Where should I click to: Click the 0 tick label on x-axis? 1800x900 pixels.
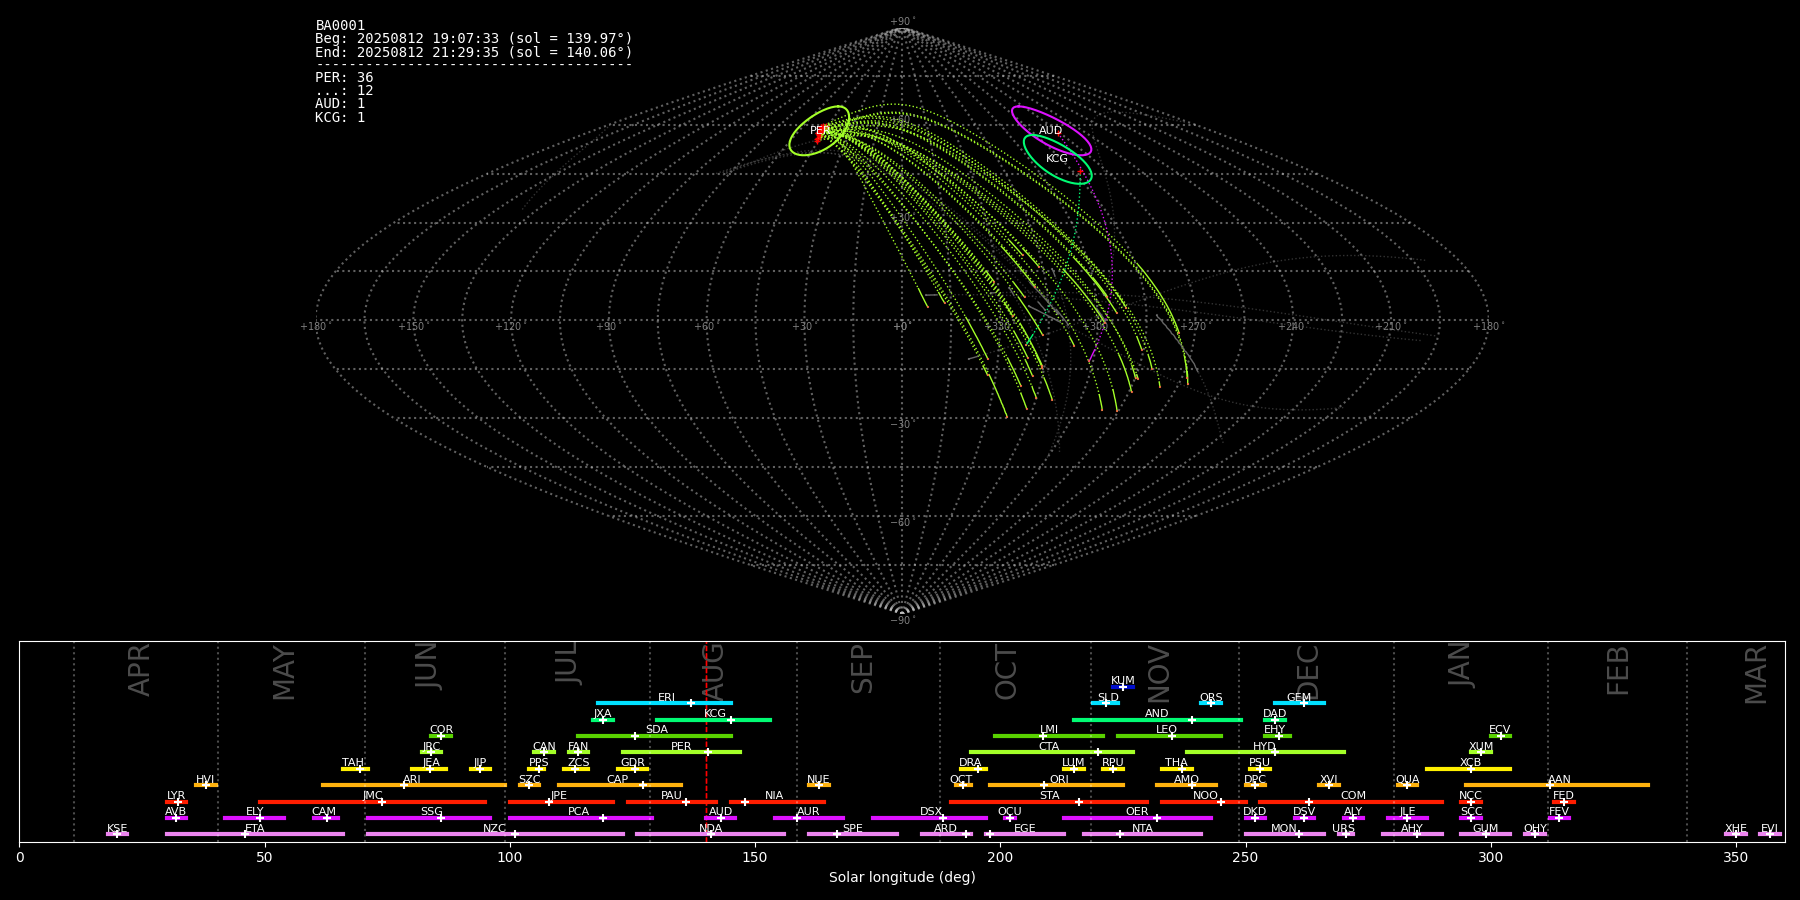click(x=20, y=857)
